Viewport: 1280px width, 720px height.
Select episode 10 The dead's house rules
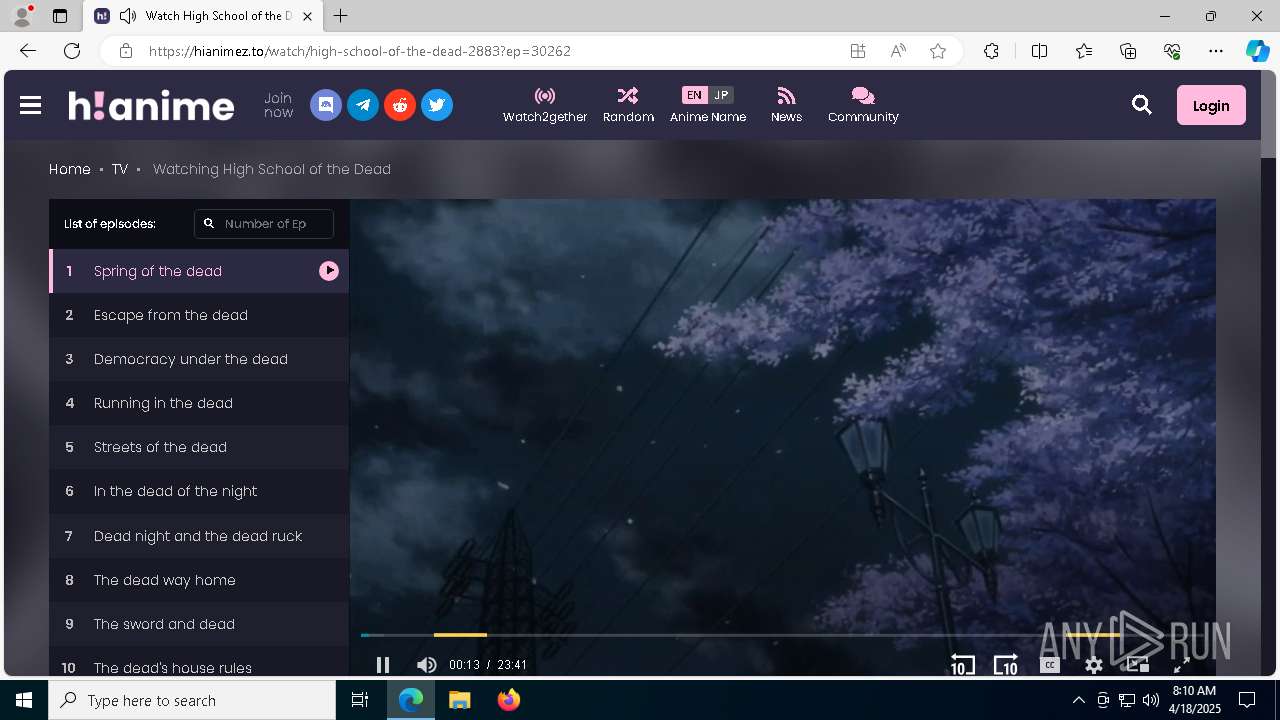(x=199, y=662)
